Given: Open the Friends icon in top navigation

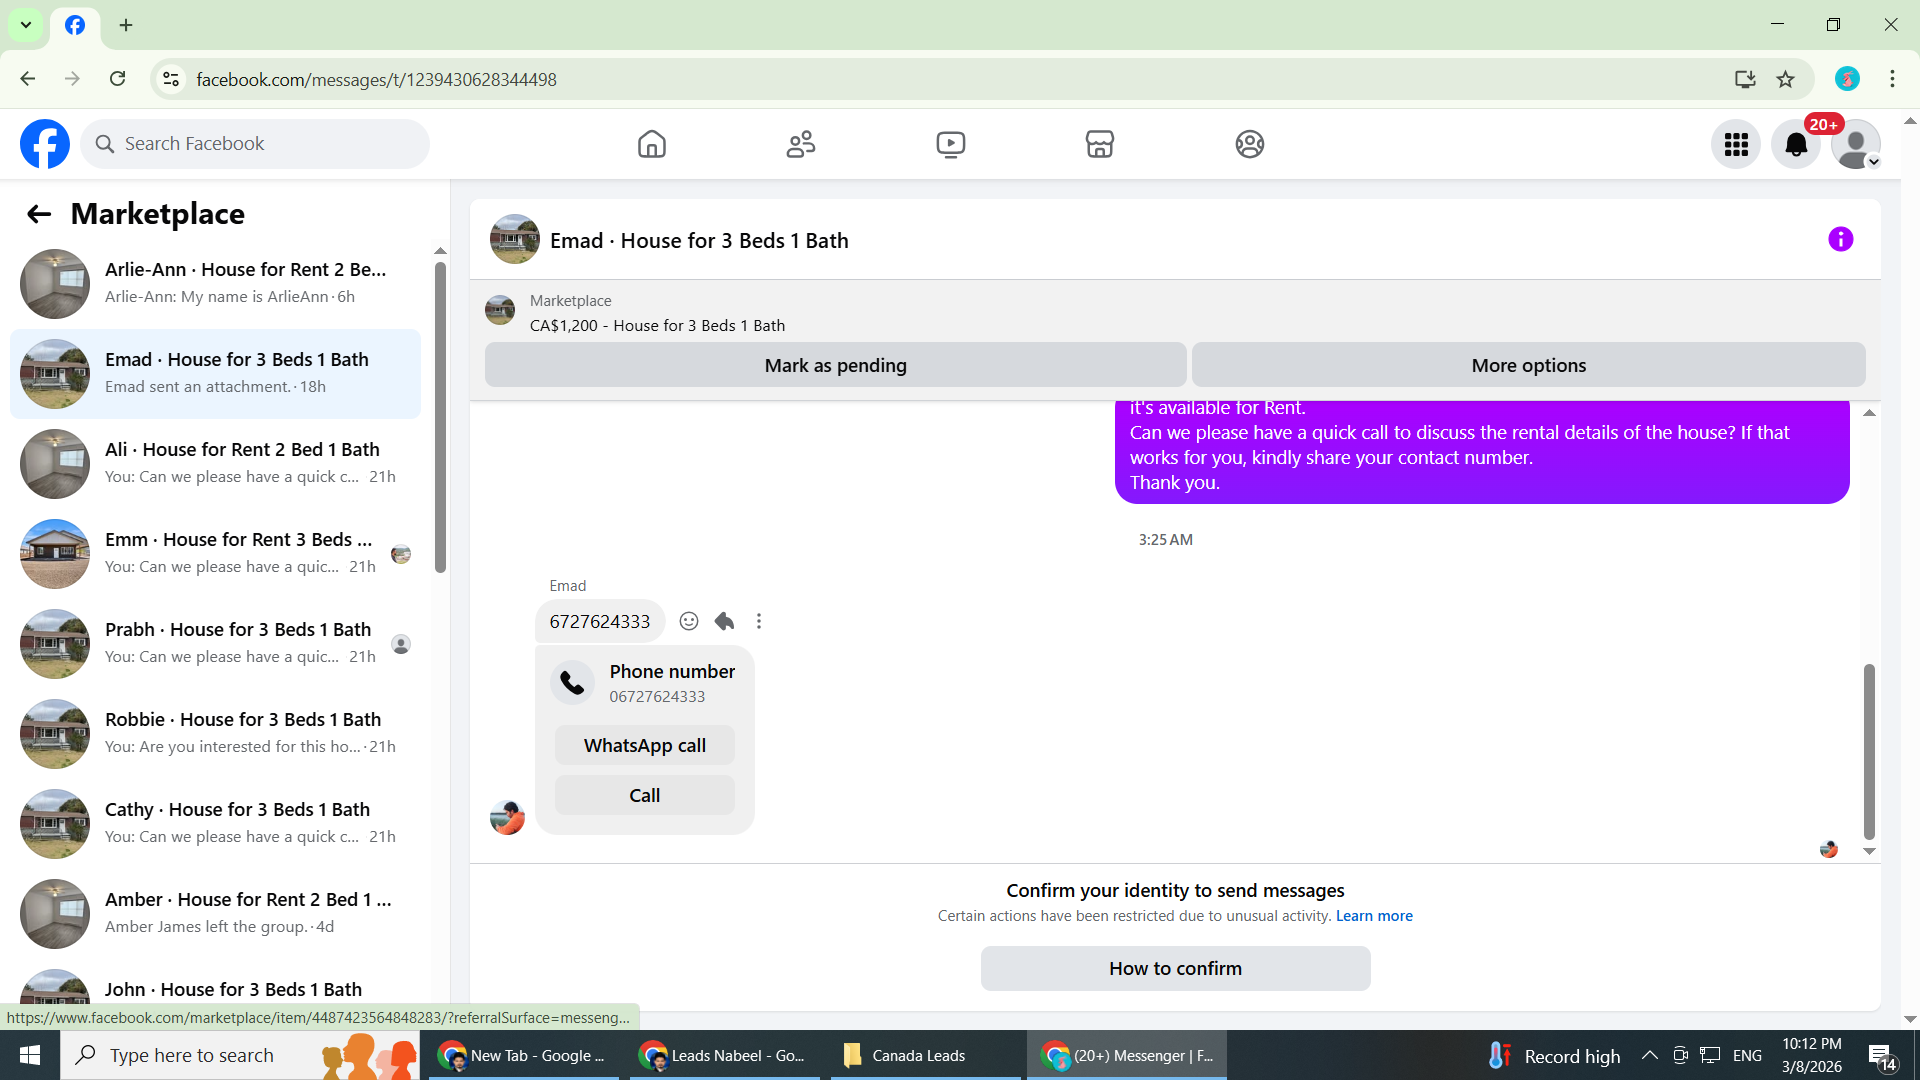Looking at the screenshot, I should coord(800,144).
